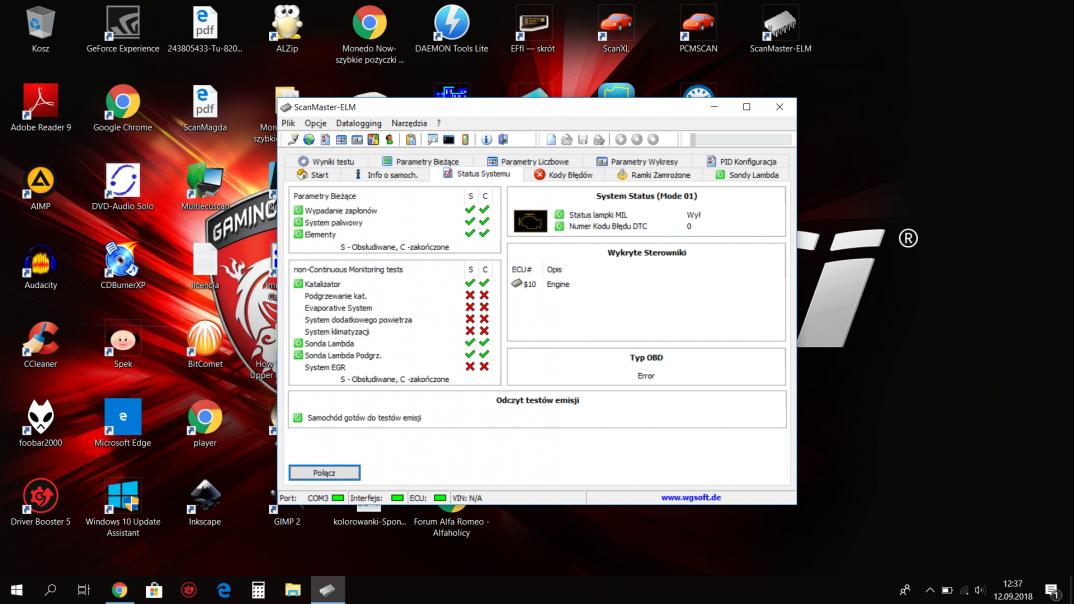The height and width of the screenshot is (604, 1074).
Task: Select the CCleaner desktop icon
Action: pos(40,344)
